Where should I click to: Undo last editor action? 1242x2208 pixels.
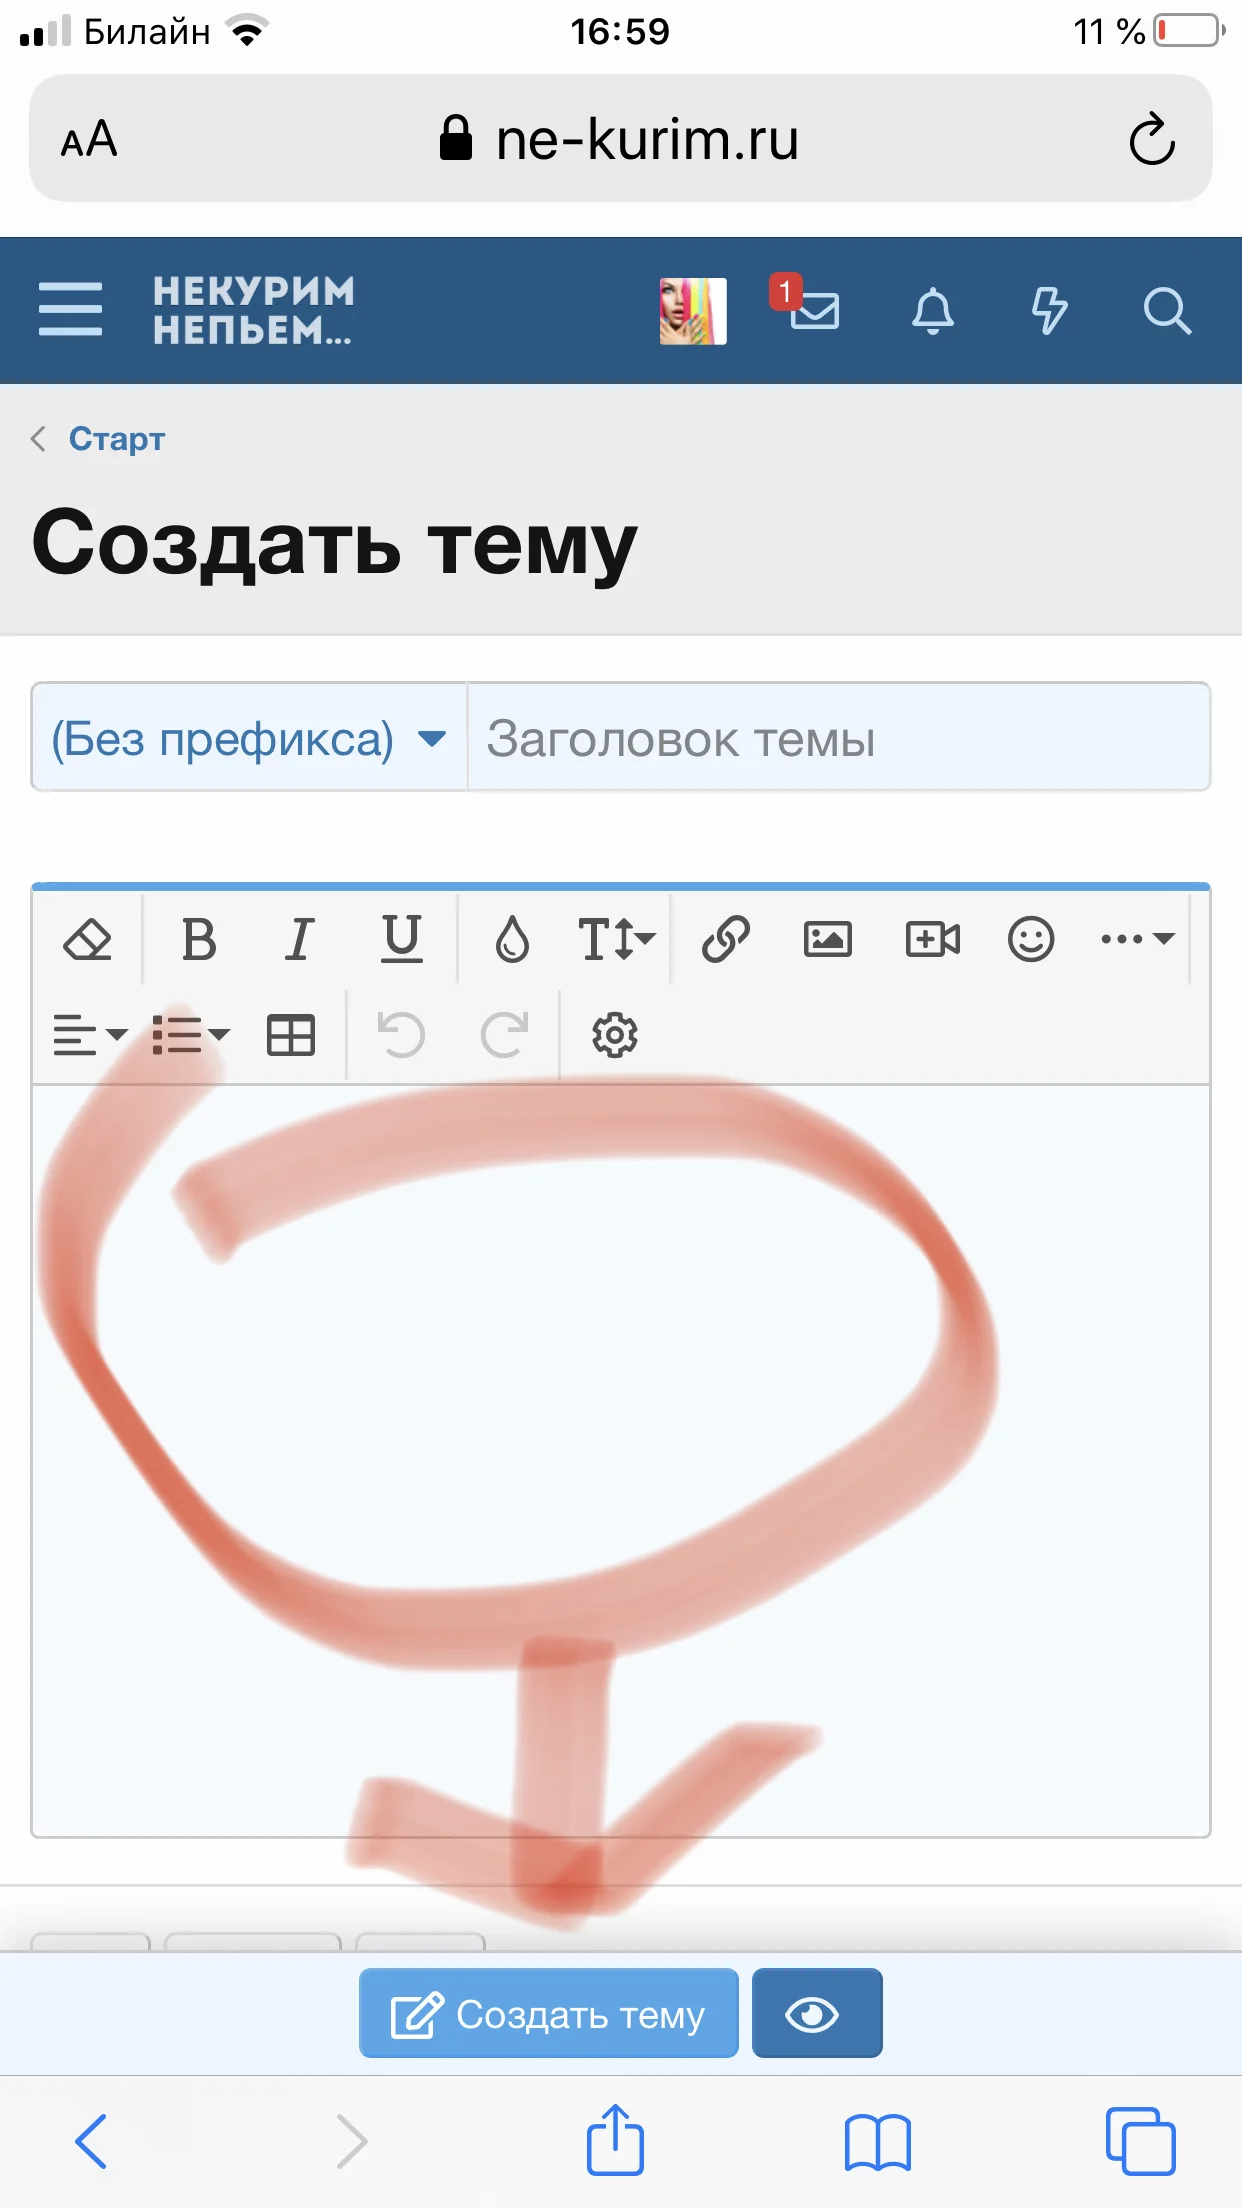click(401, 1035)
